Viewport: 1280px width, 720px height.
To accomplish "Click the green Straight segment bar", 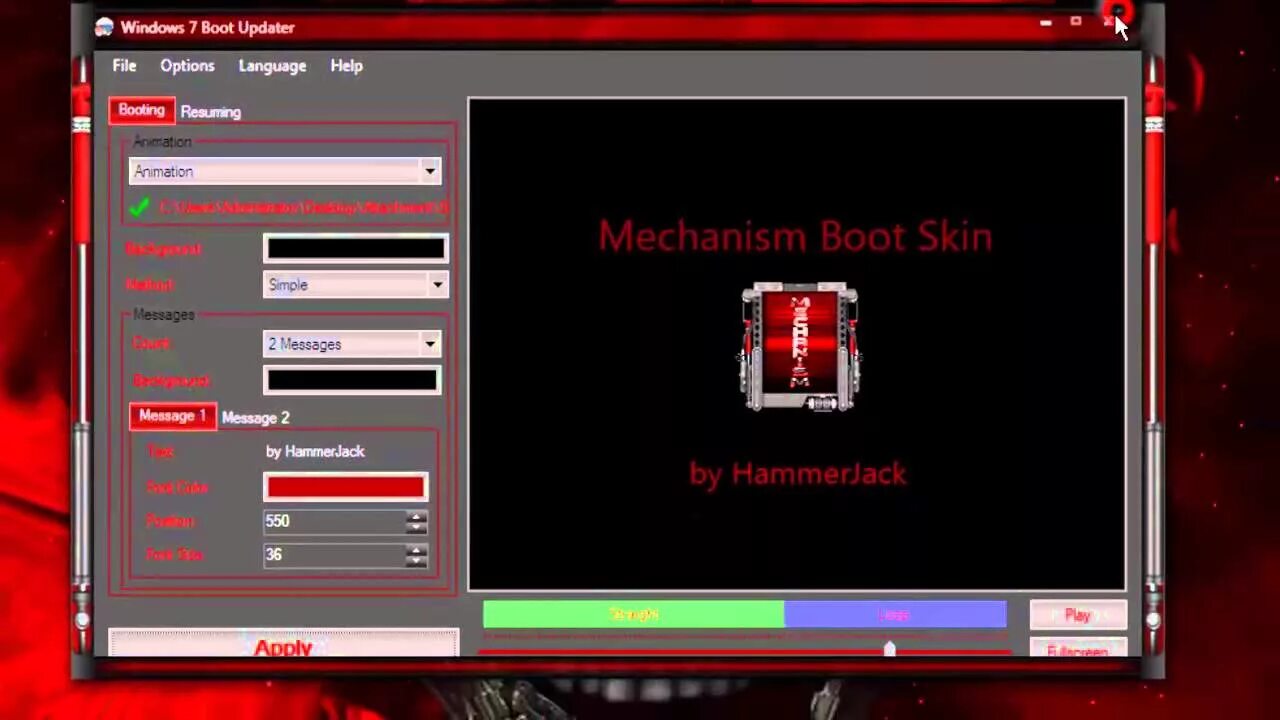I will tap(634, 614).
